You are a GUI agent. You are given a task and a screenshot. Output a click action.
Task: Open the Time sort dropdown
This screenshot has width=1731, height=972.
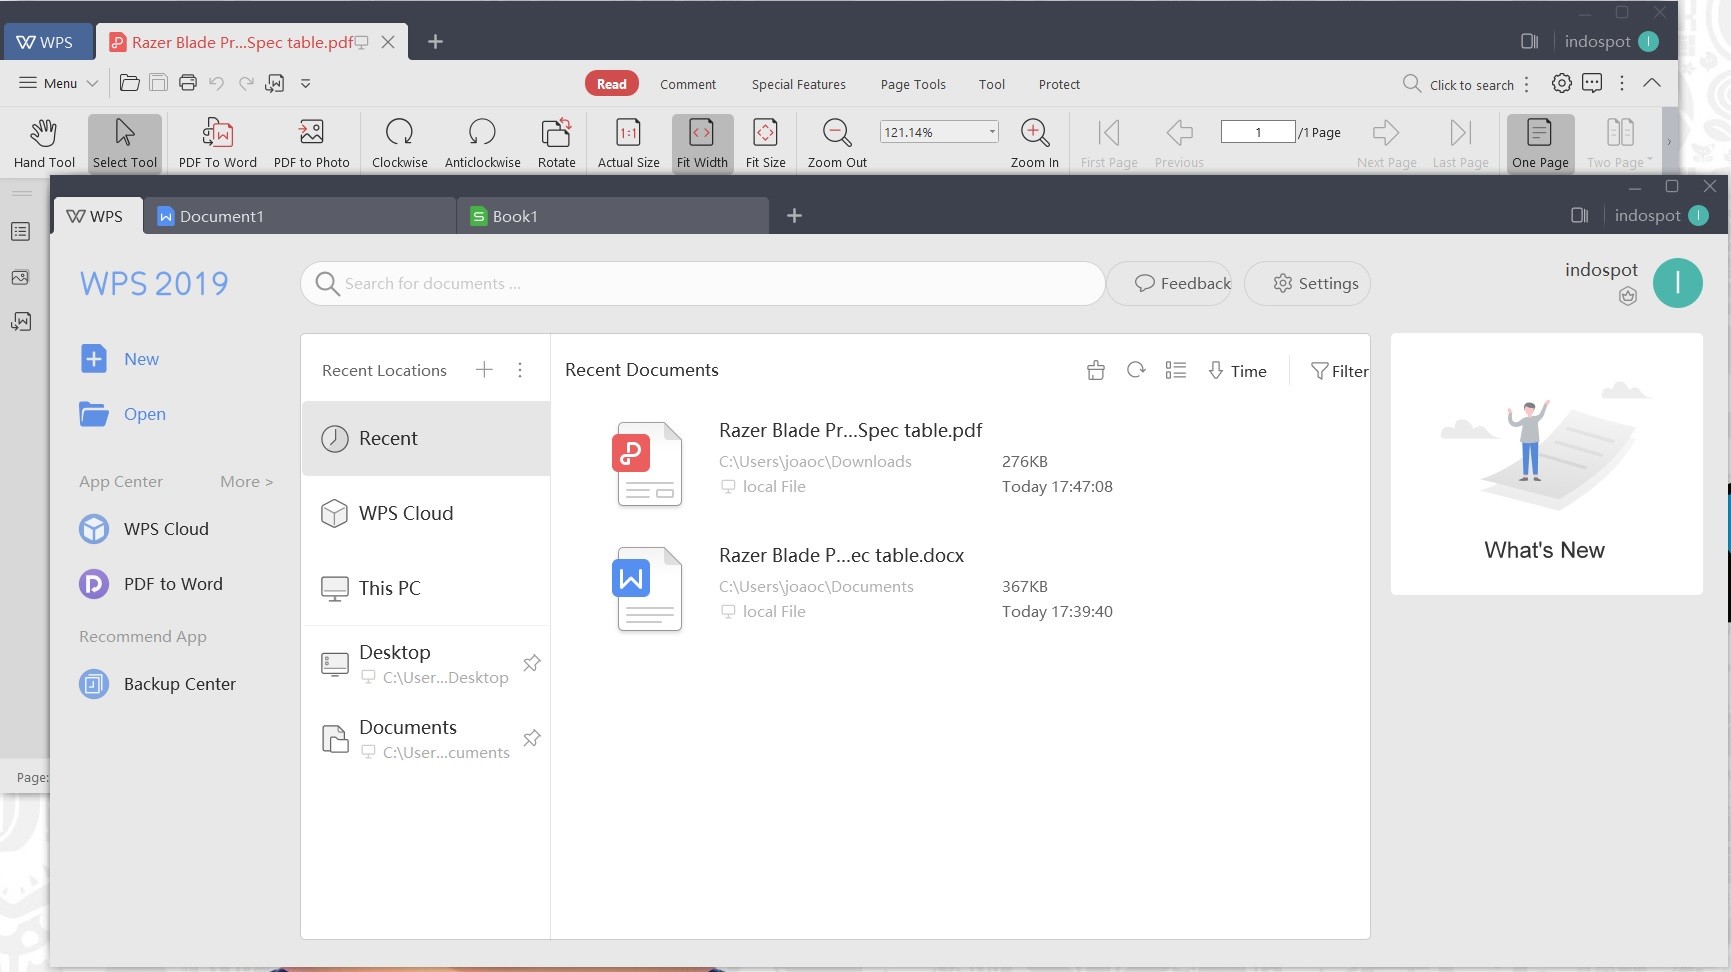coord(1237,371)
